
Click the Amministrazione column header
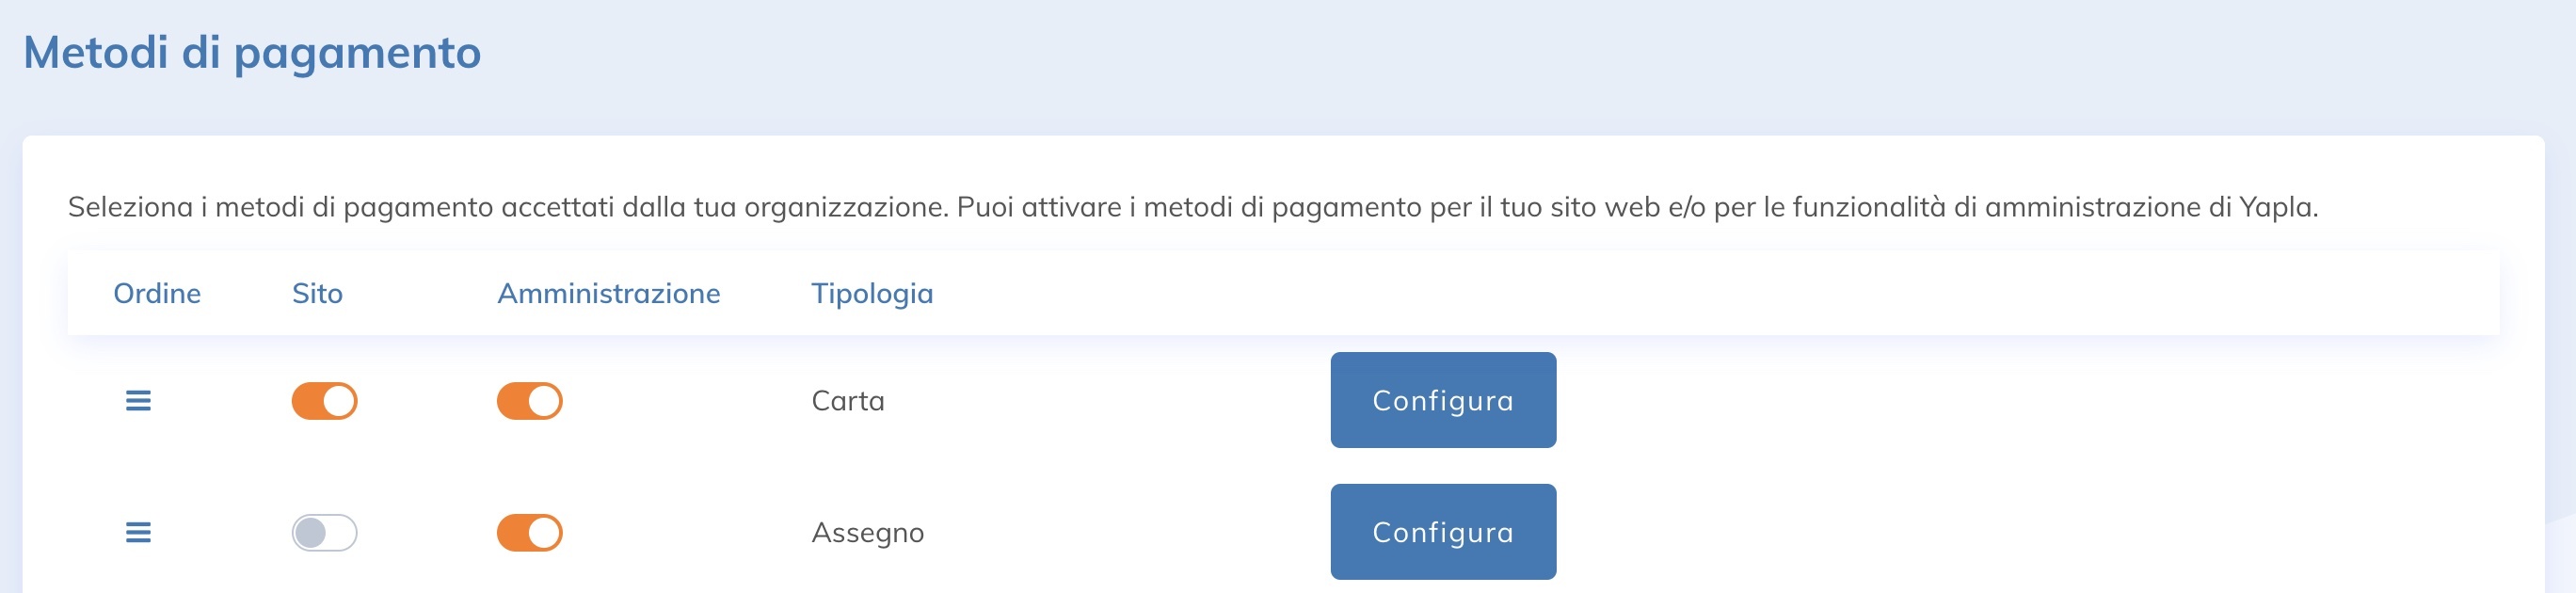click(608, 293)
